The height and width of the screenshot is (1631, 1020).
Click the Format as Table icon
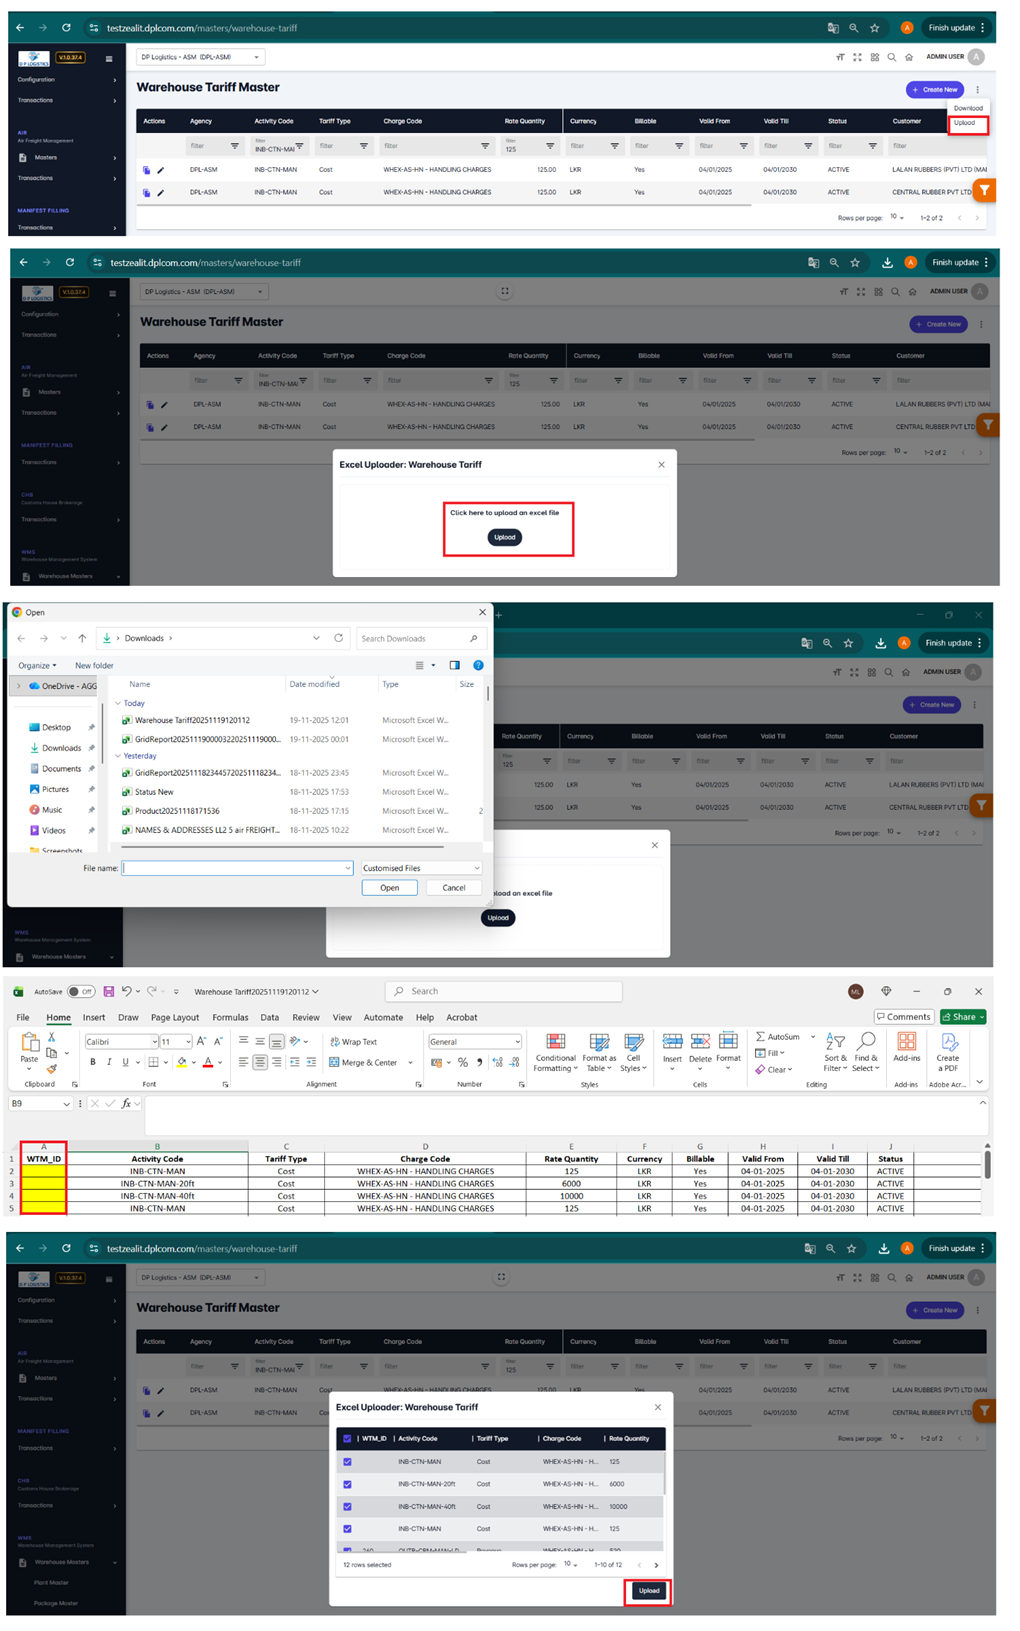point(599,1043)
